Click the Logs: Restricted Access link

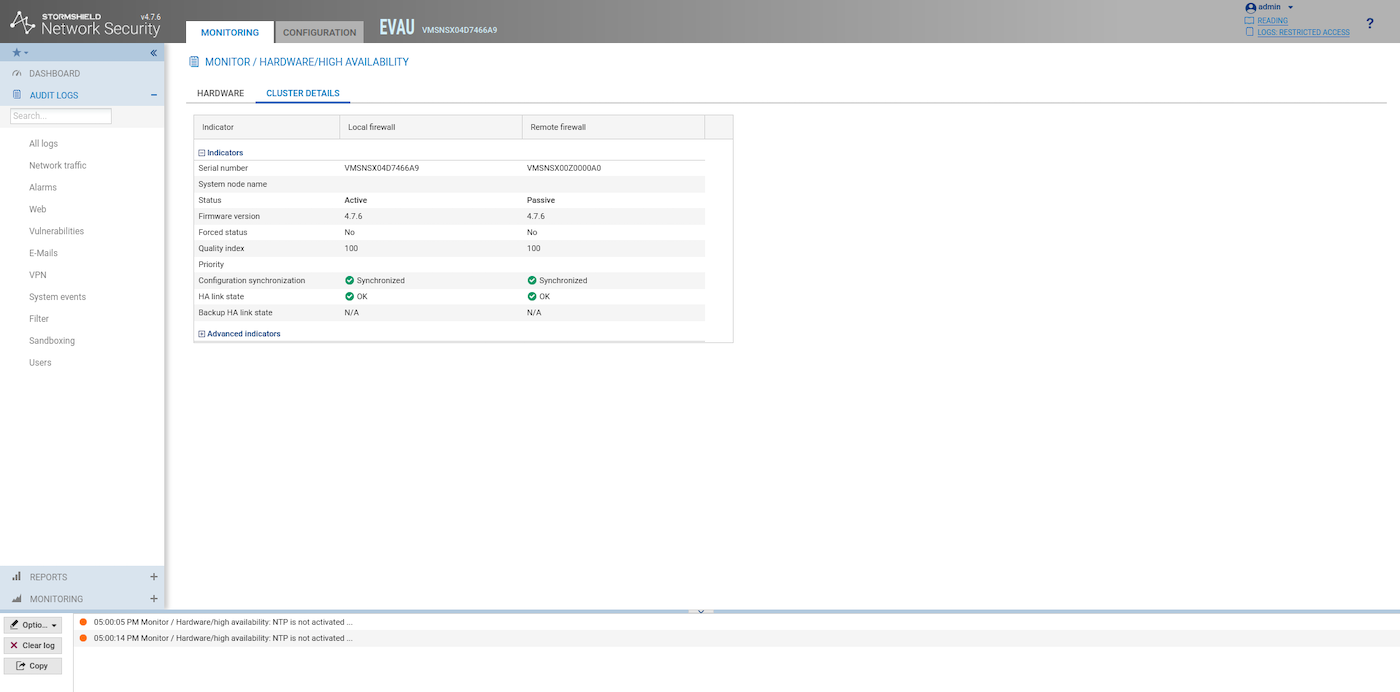click(x=1303, y=32)
